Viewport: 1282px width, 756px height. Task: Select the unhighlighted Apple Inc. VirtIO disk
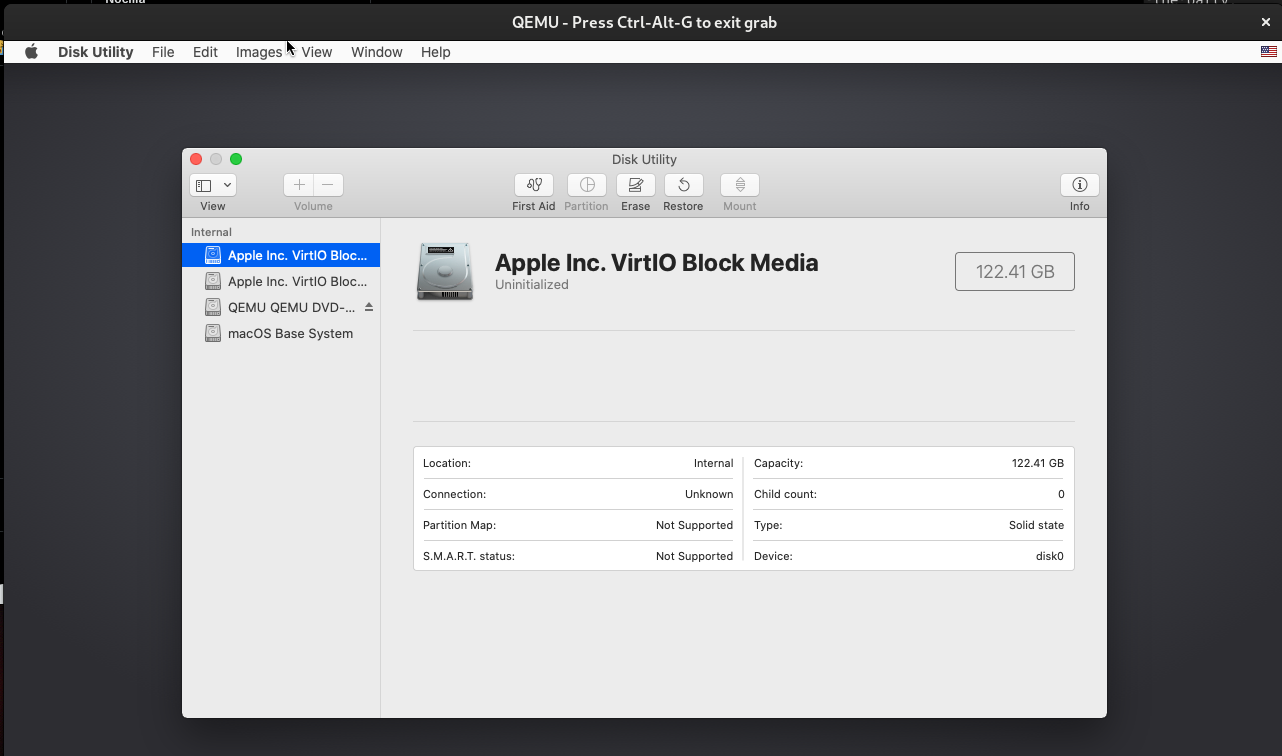click(281, 281)
